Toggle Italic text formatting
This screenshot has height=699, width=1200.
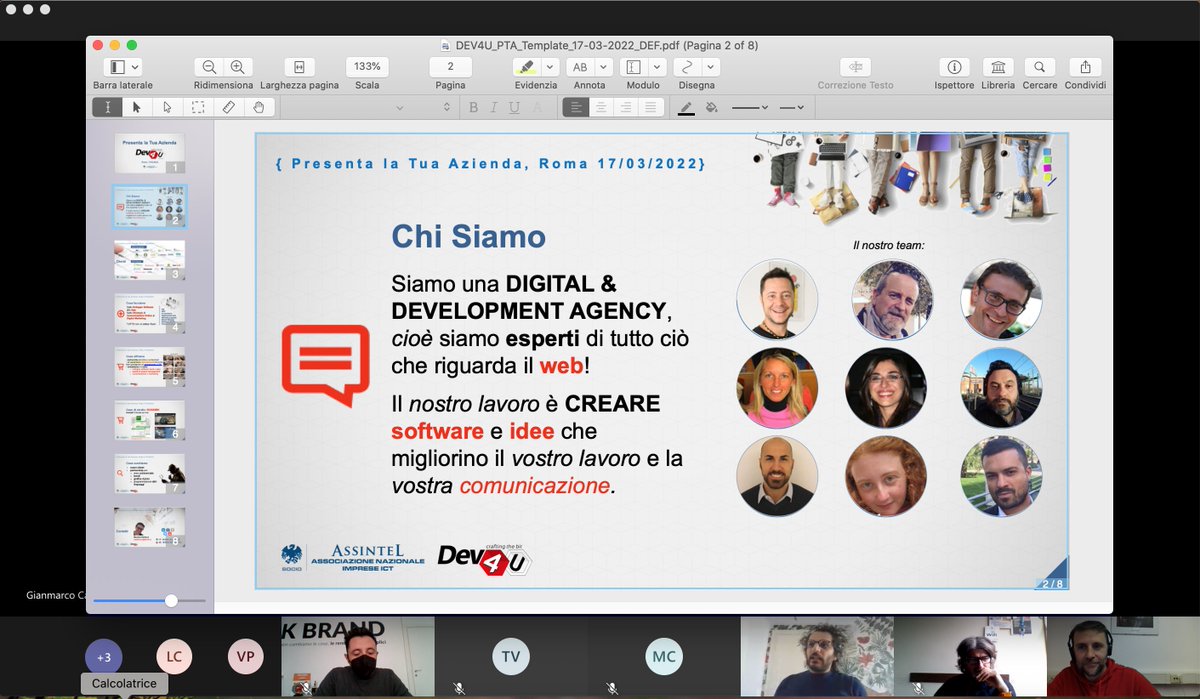pos(494,107)
